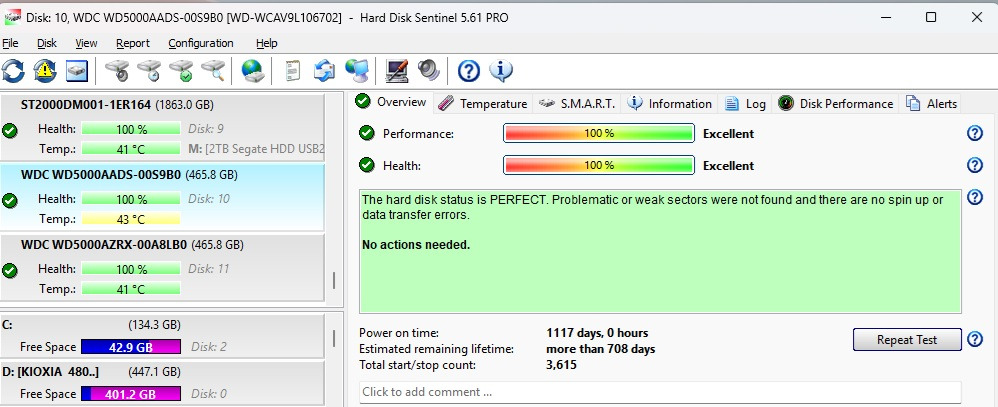Click the globe with disk toolbar icon

[252, 71]
